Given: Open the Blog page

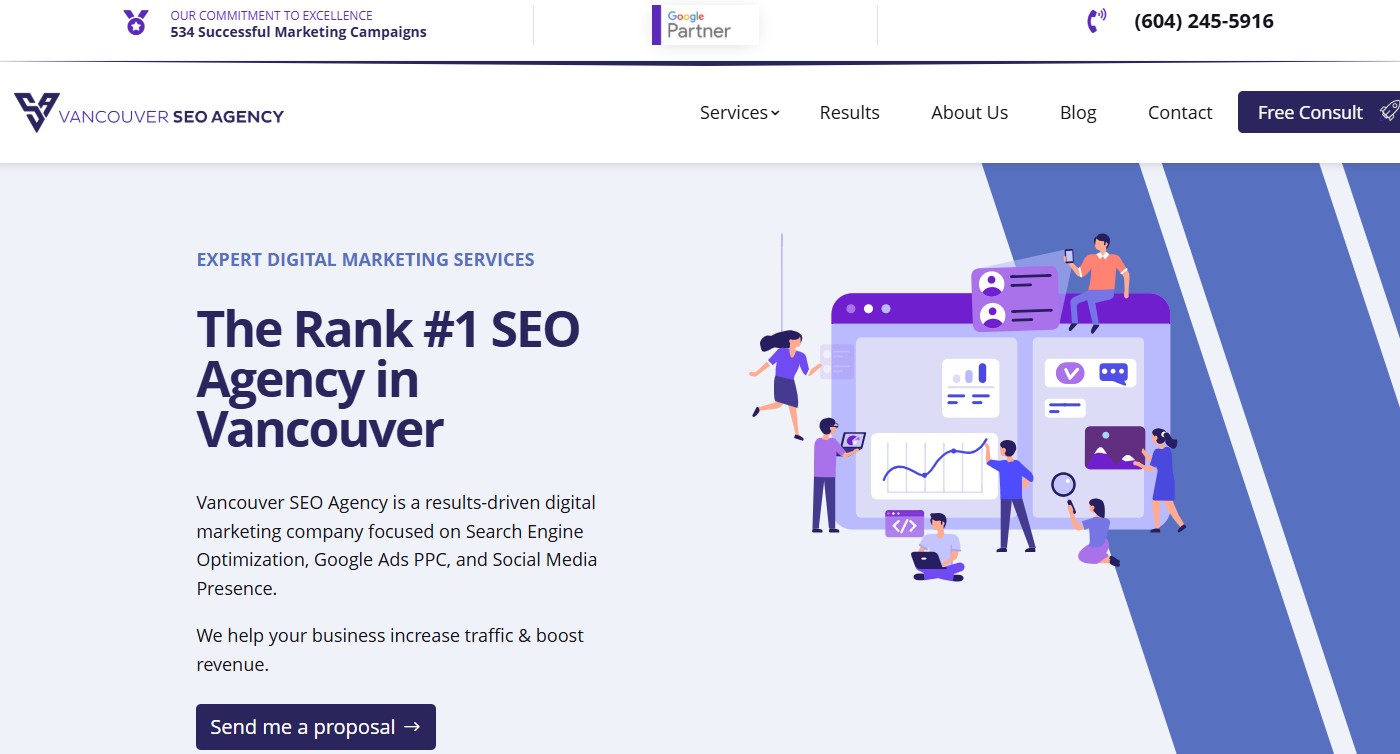Looking at the screenshot, I should [x=1077, y=112].
